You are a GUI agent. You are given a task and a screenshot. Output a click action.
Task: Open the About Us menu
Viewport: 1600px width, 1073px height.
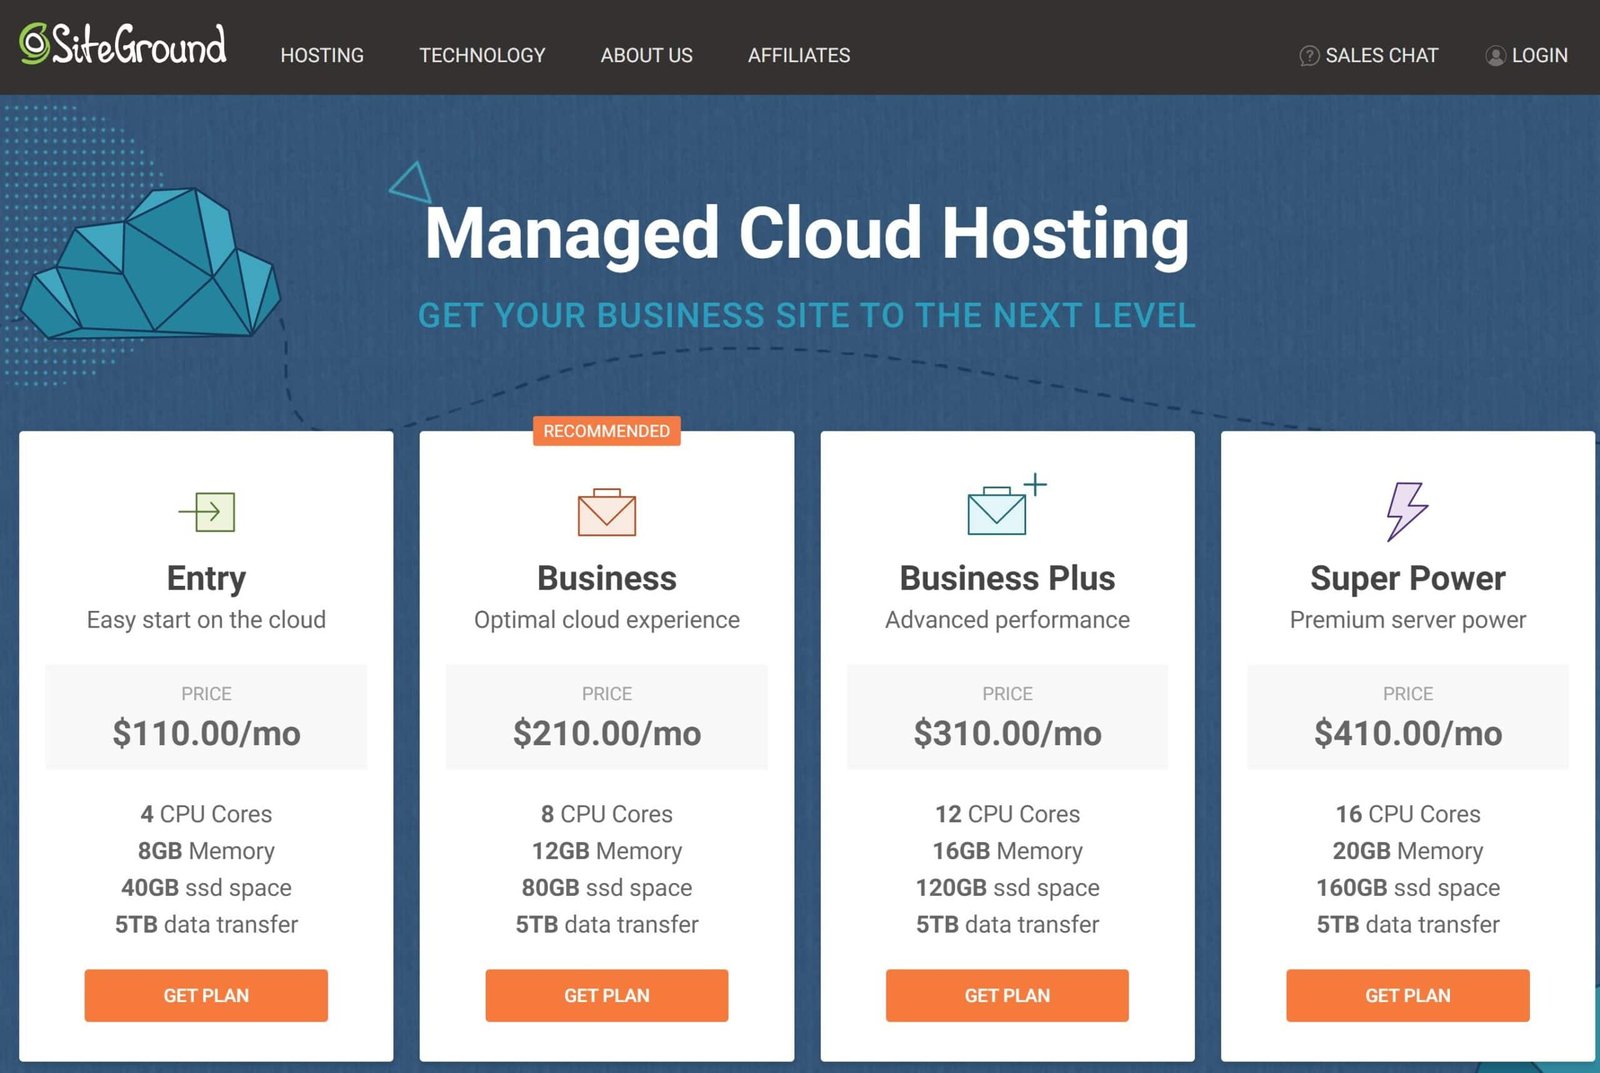pyautogui.click(x=646, y=56)
